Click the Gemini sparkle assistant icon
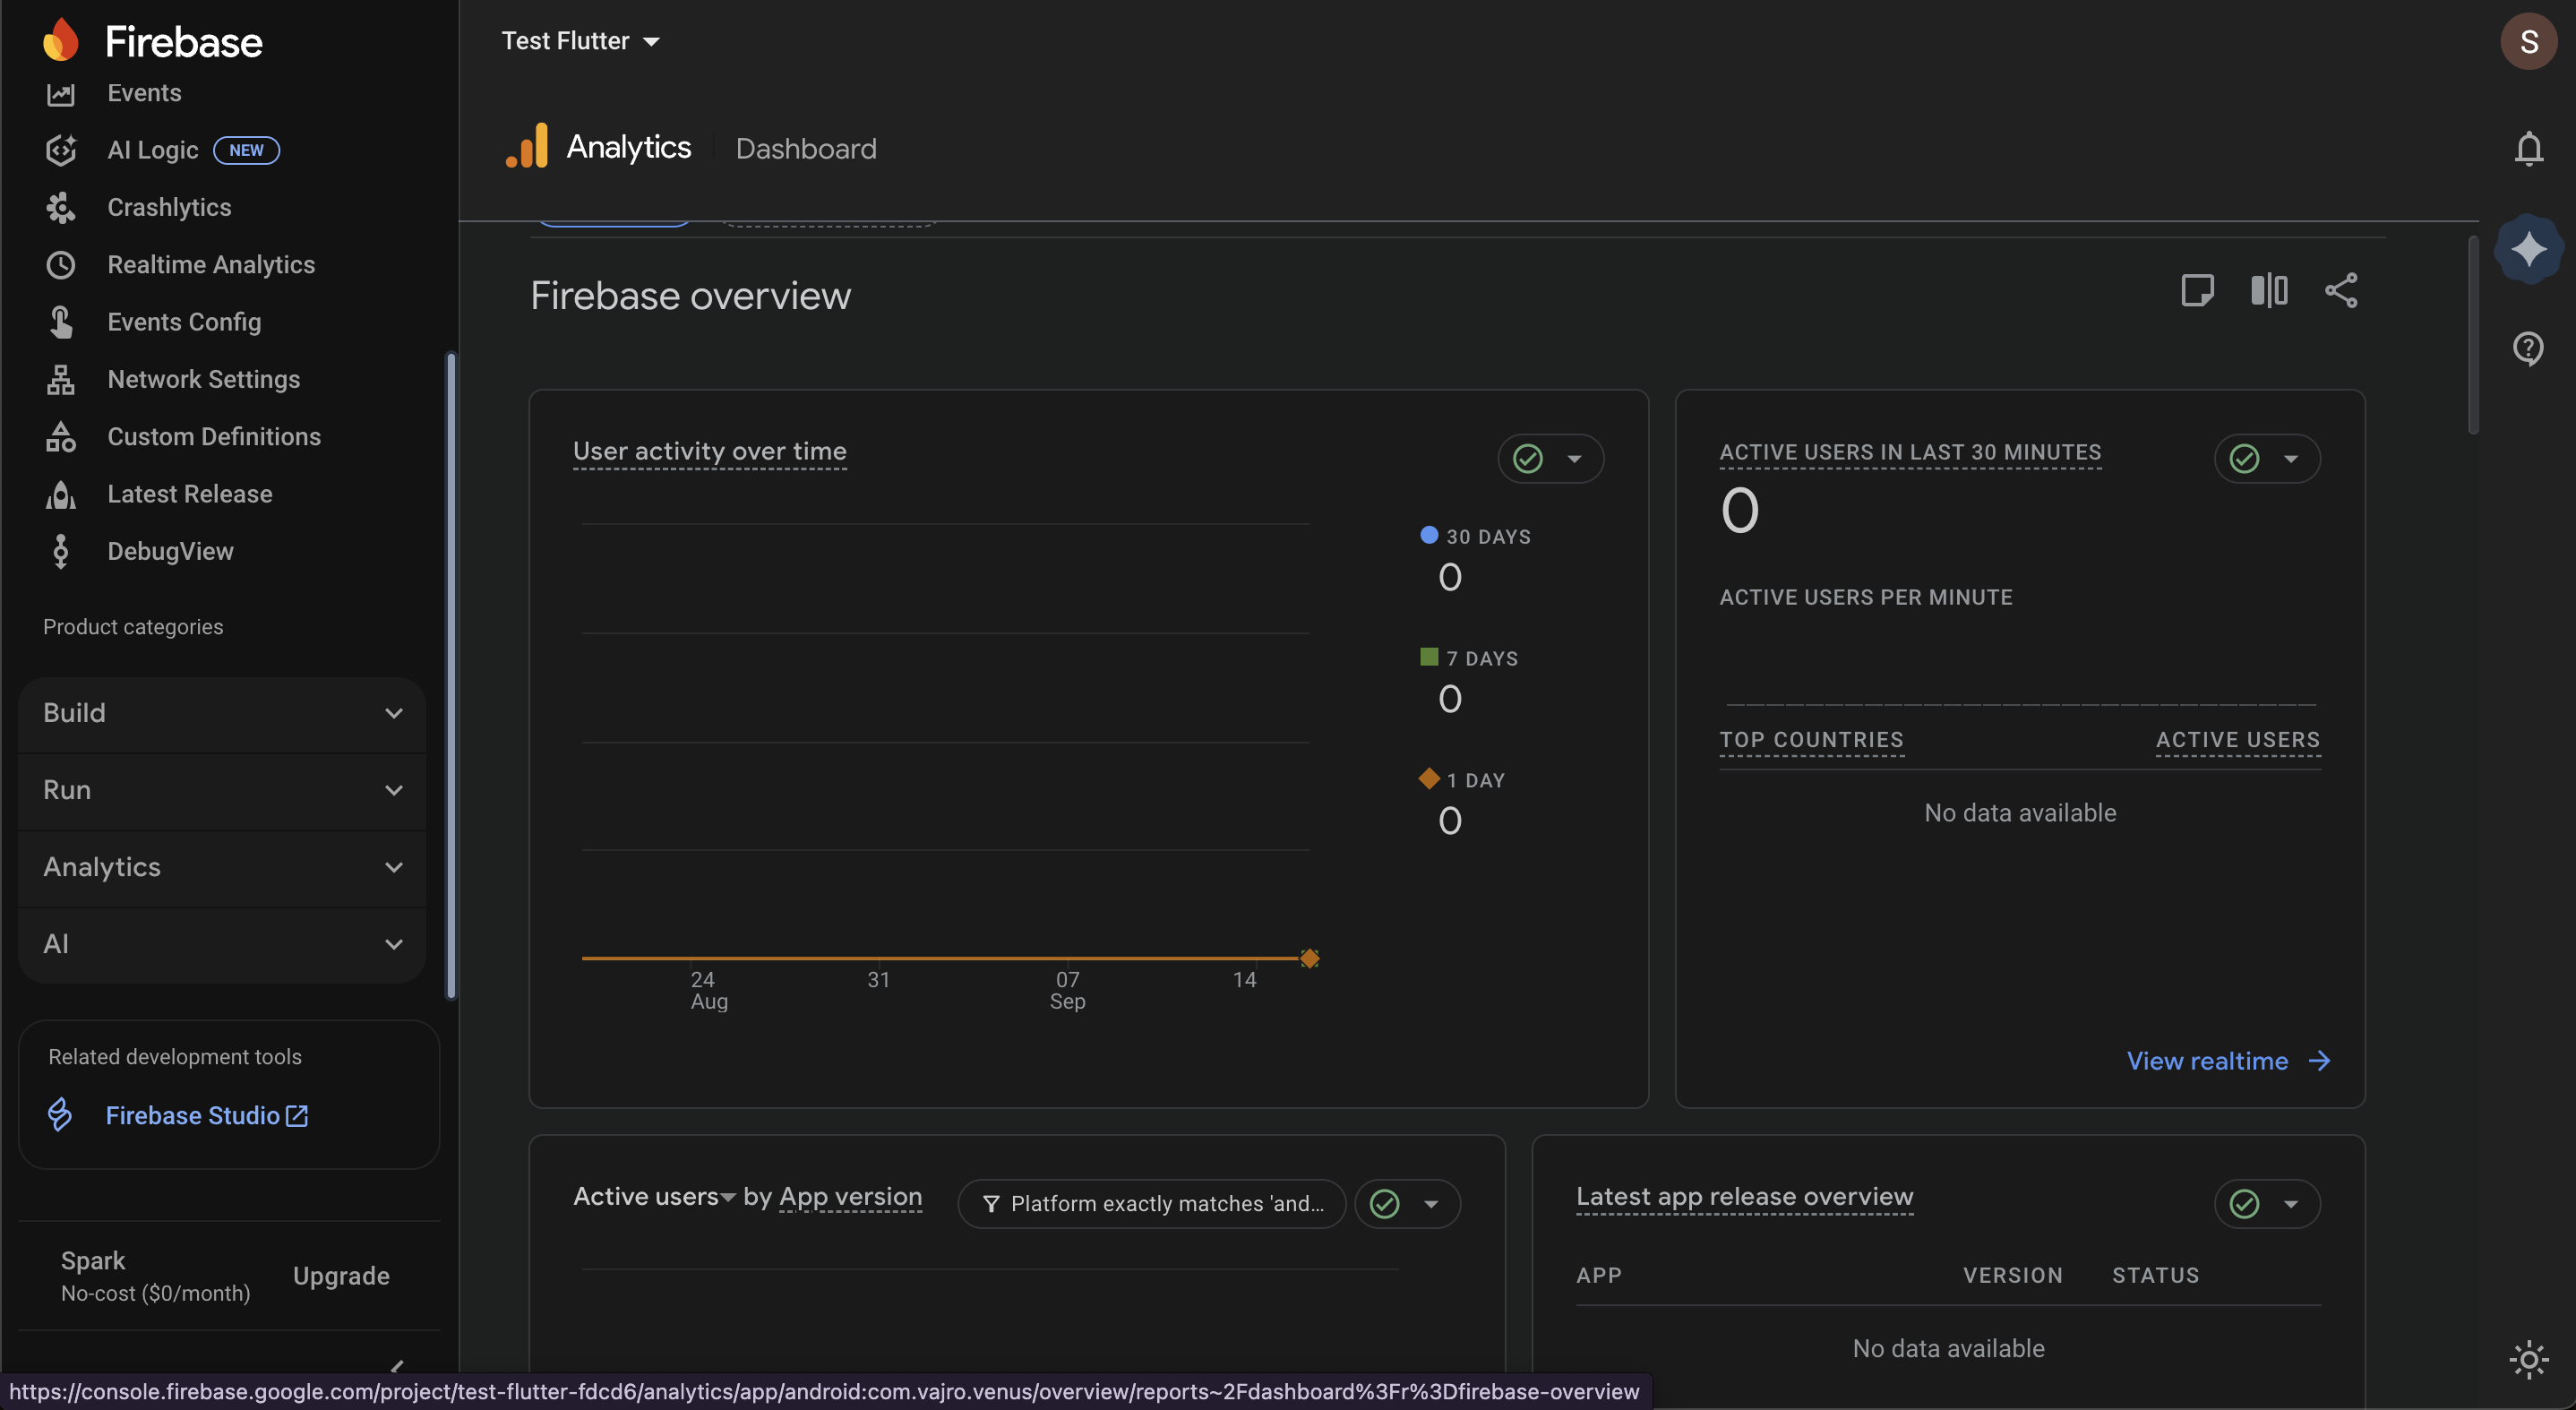 pos(2528,248)
